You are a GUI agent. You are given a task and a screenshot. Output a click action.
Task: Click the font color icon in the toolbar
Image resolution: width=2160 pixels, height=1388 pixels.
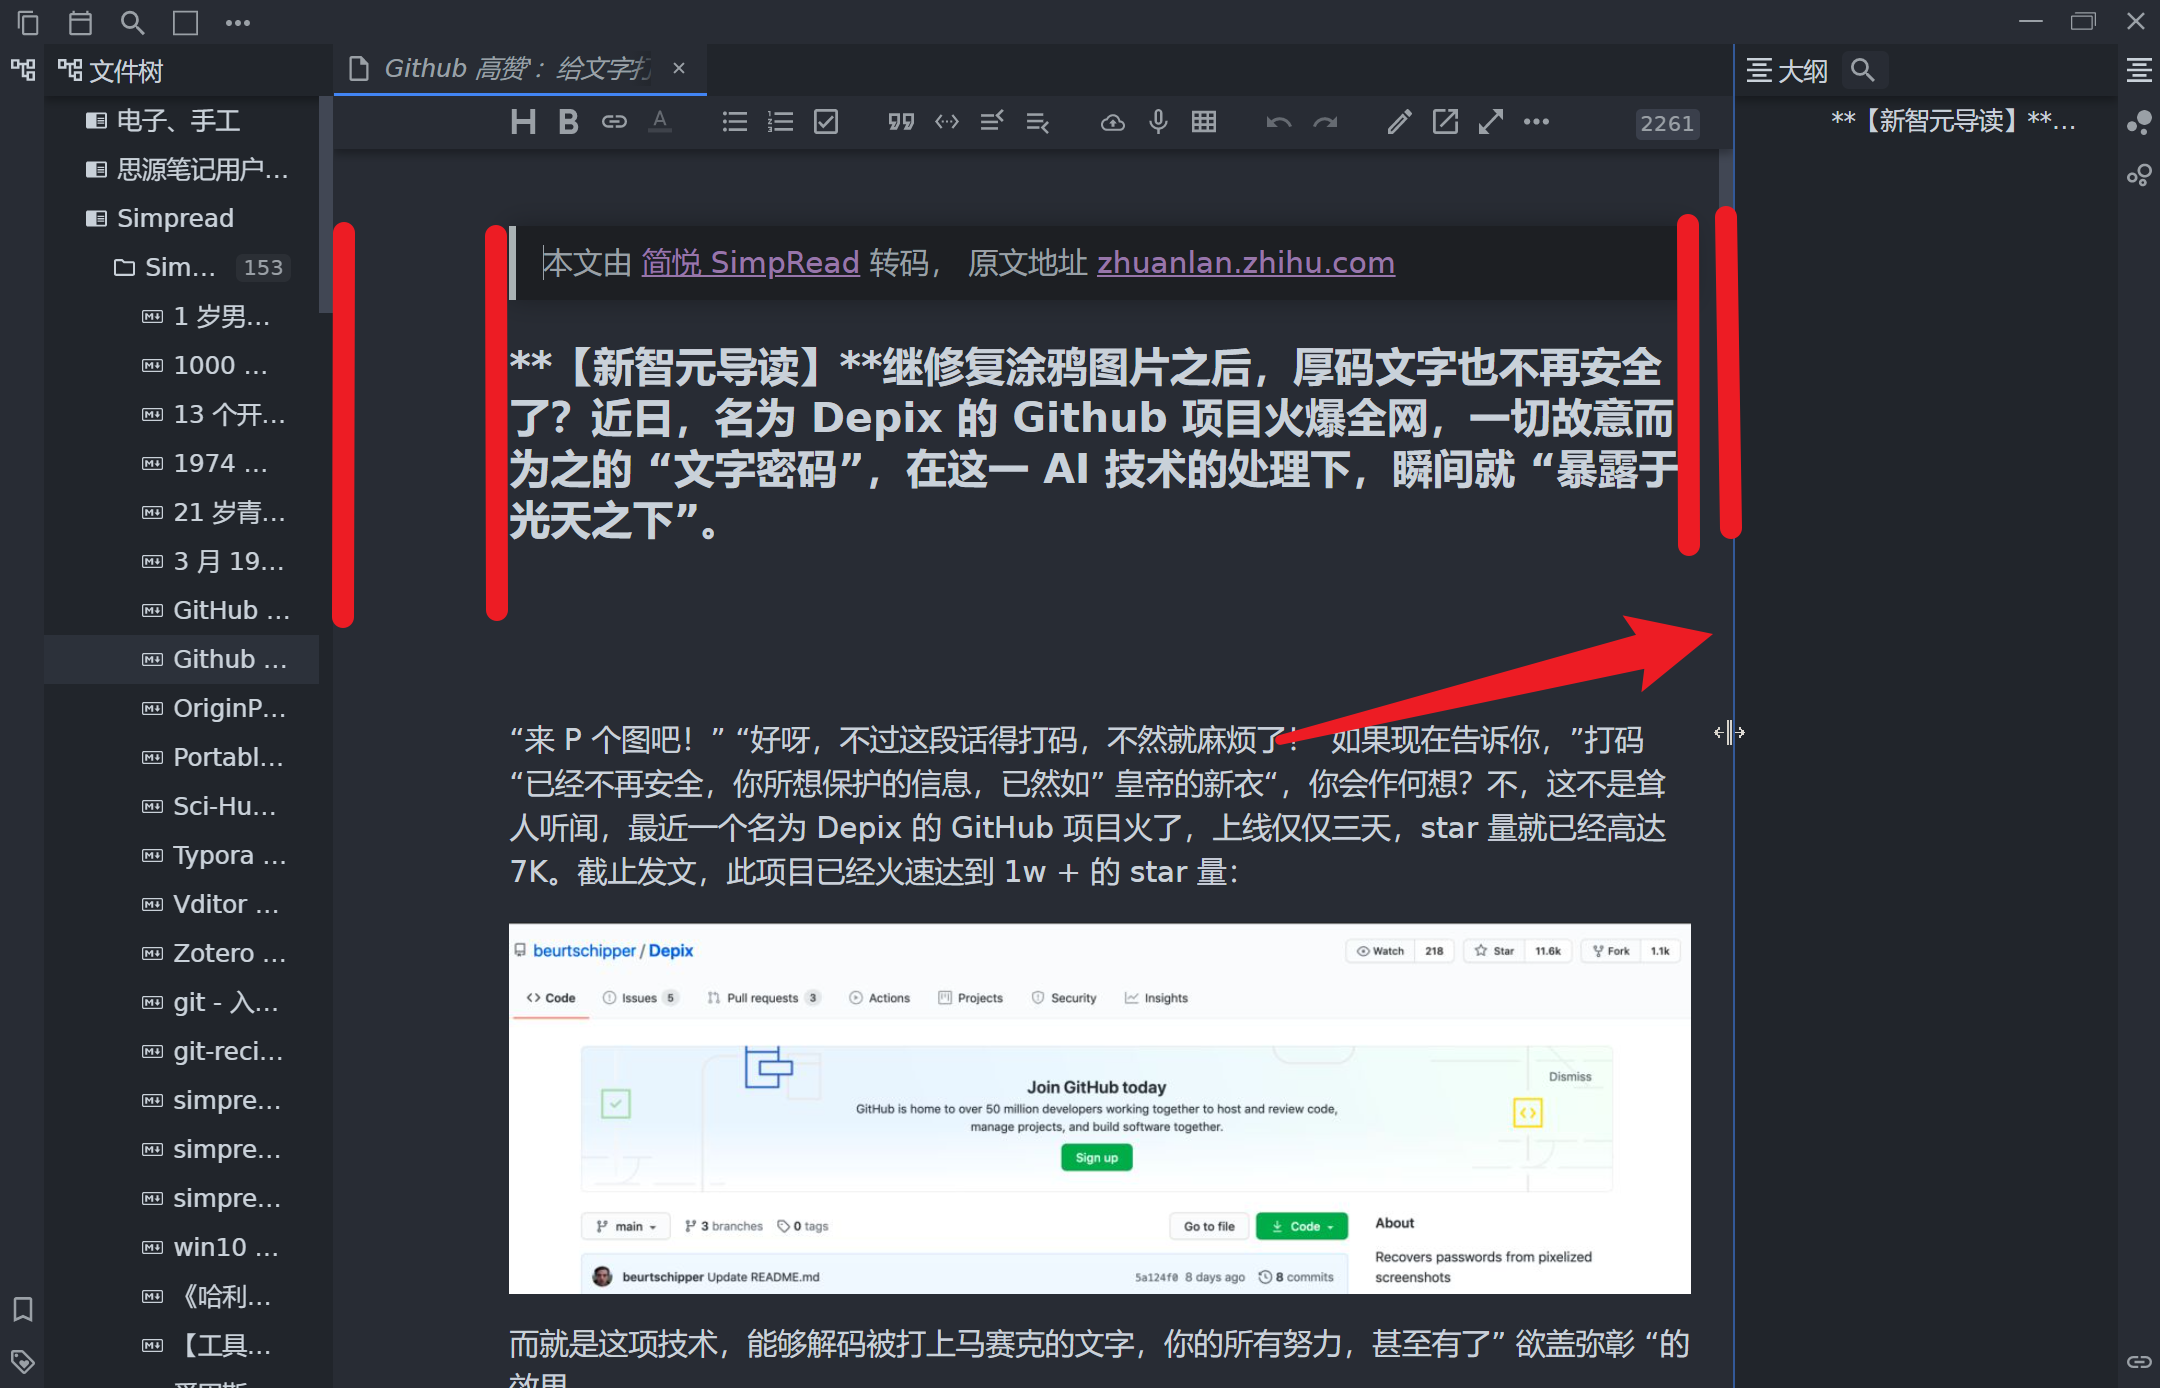click(x=660, y=122)
